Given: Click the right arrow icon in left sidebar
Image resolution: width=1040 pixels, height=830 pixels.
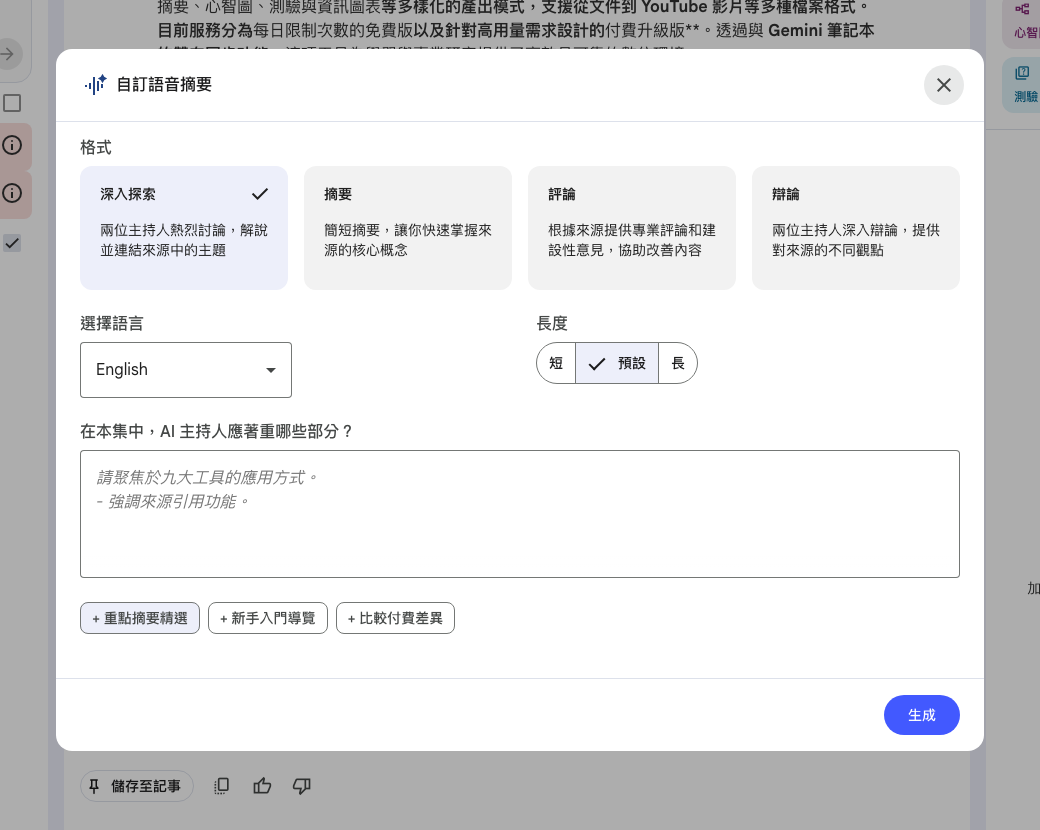Looking at the screenshot, I should click(x=8, y=54).
